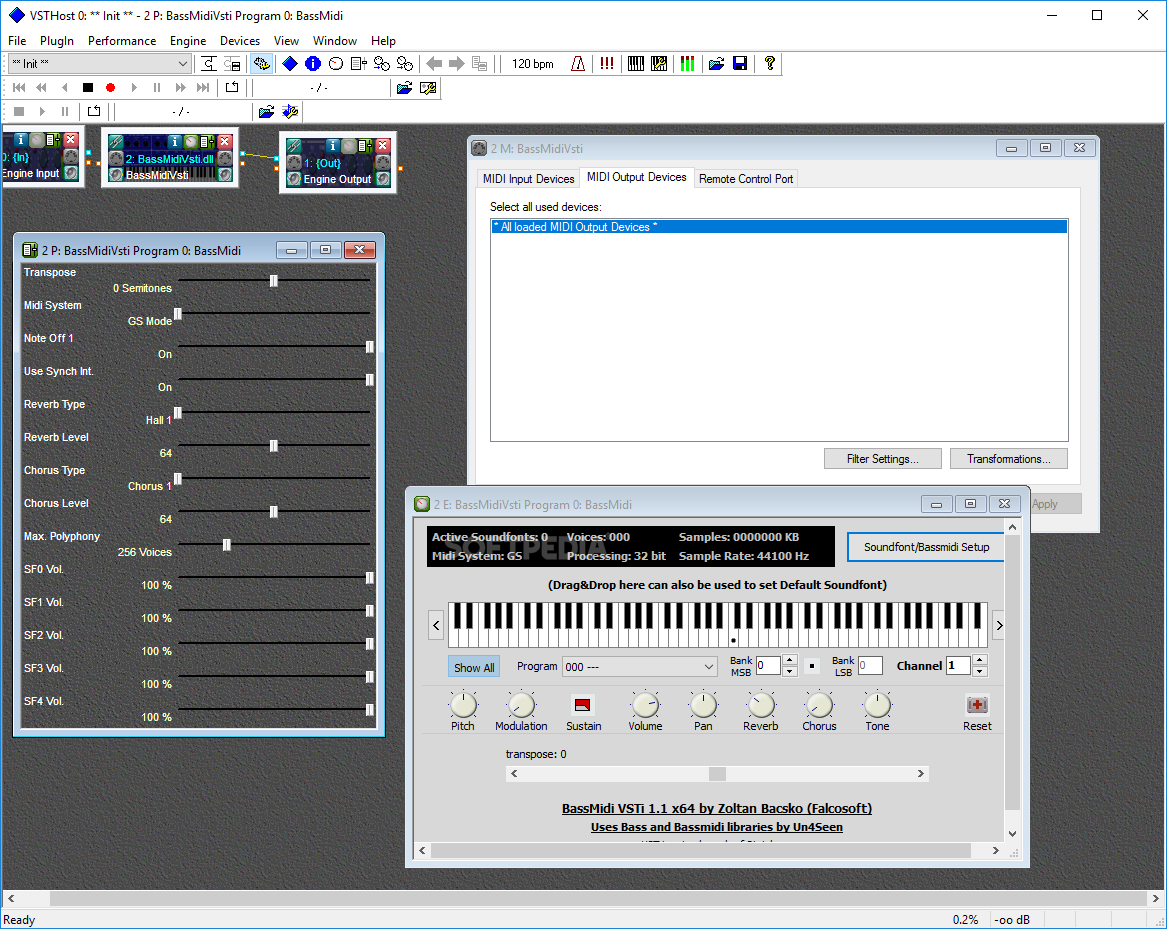Toggle the highlighted icon left of blue diamond

(x=261, y=64)
